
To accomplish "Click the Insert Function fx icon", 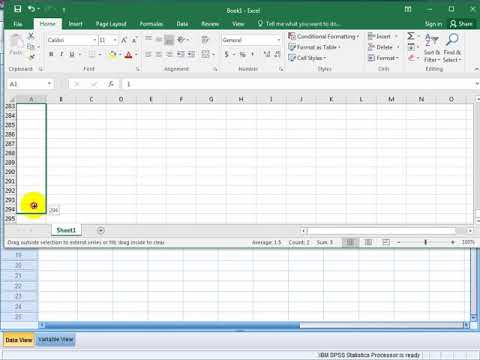I will [x=111, y=84].
